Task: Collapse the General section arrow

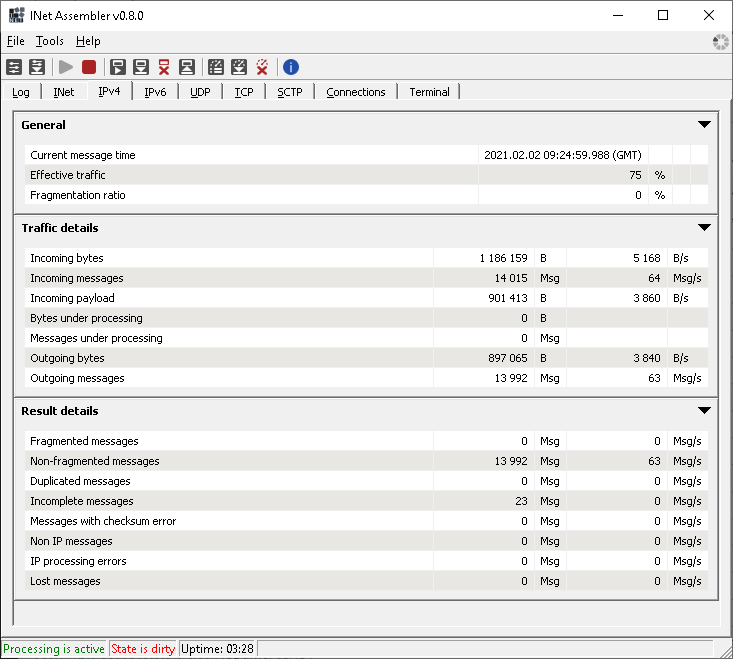Action: [x=704, y=125]
